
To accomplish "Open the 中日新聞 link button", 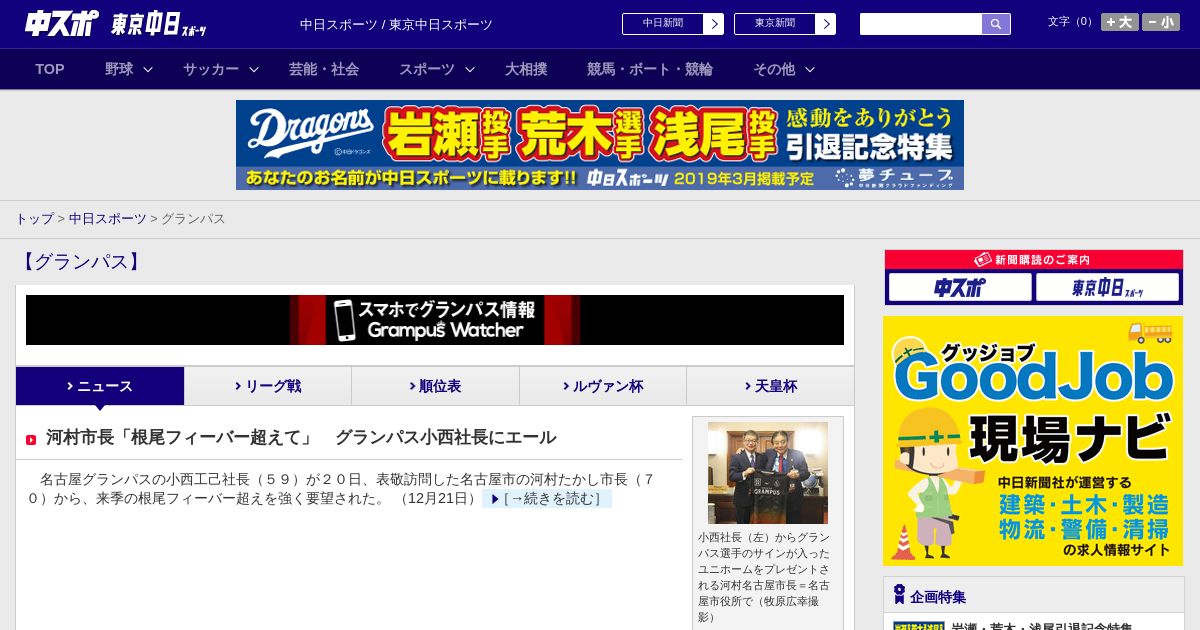I will click(663, 24).
